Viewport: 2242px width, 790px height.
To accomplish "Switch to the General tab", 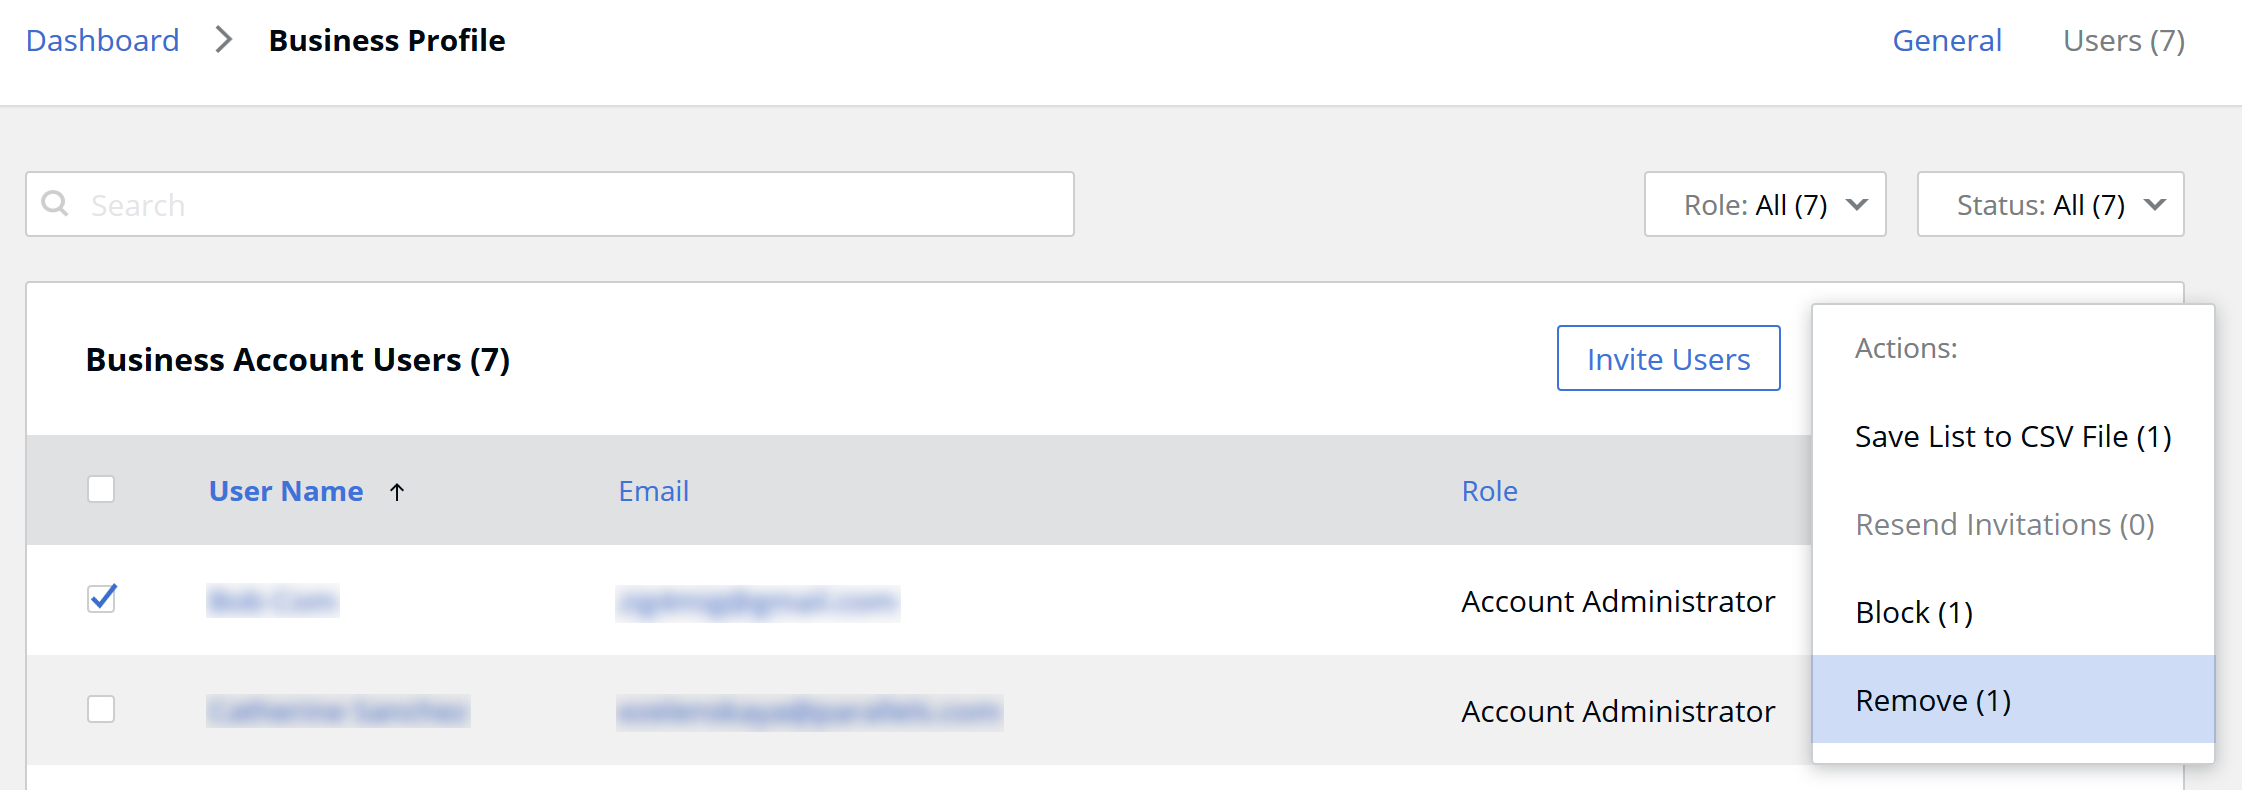I will [1946, 41].
